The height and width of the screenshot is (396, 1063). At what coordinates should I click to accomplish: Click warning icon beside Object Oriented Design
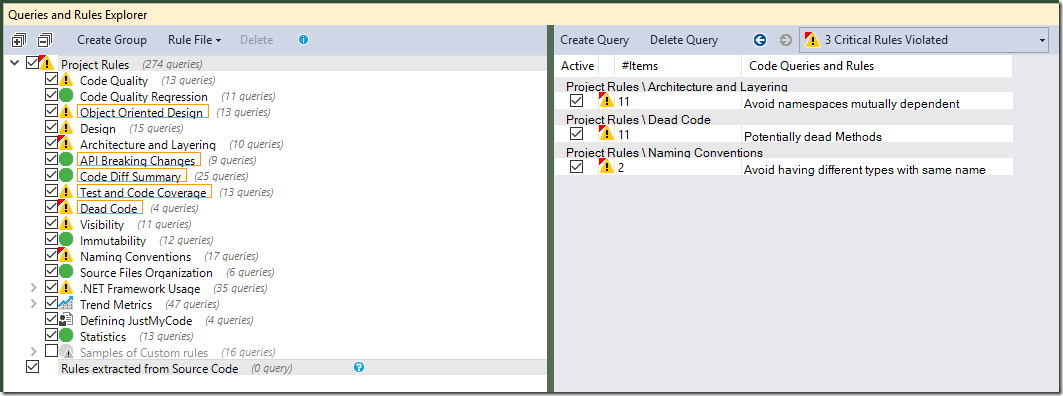(x=66, y=113)
